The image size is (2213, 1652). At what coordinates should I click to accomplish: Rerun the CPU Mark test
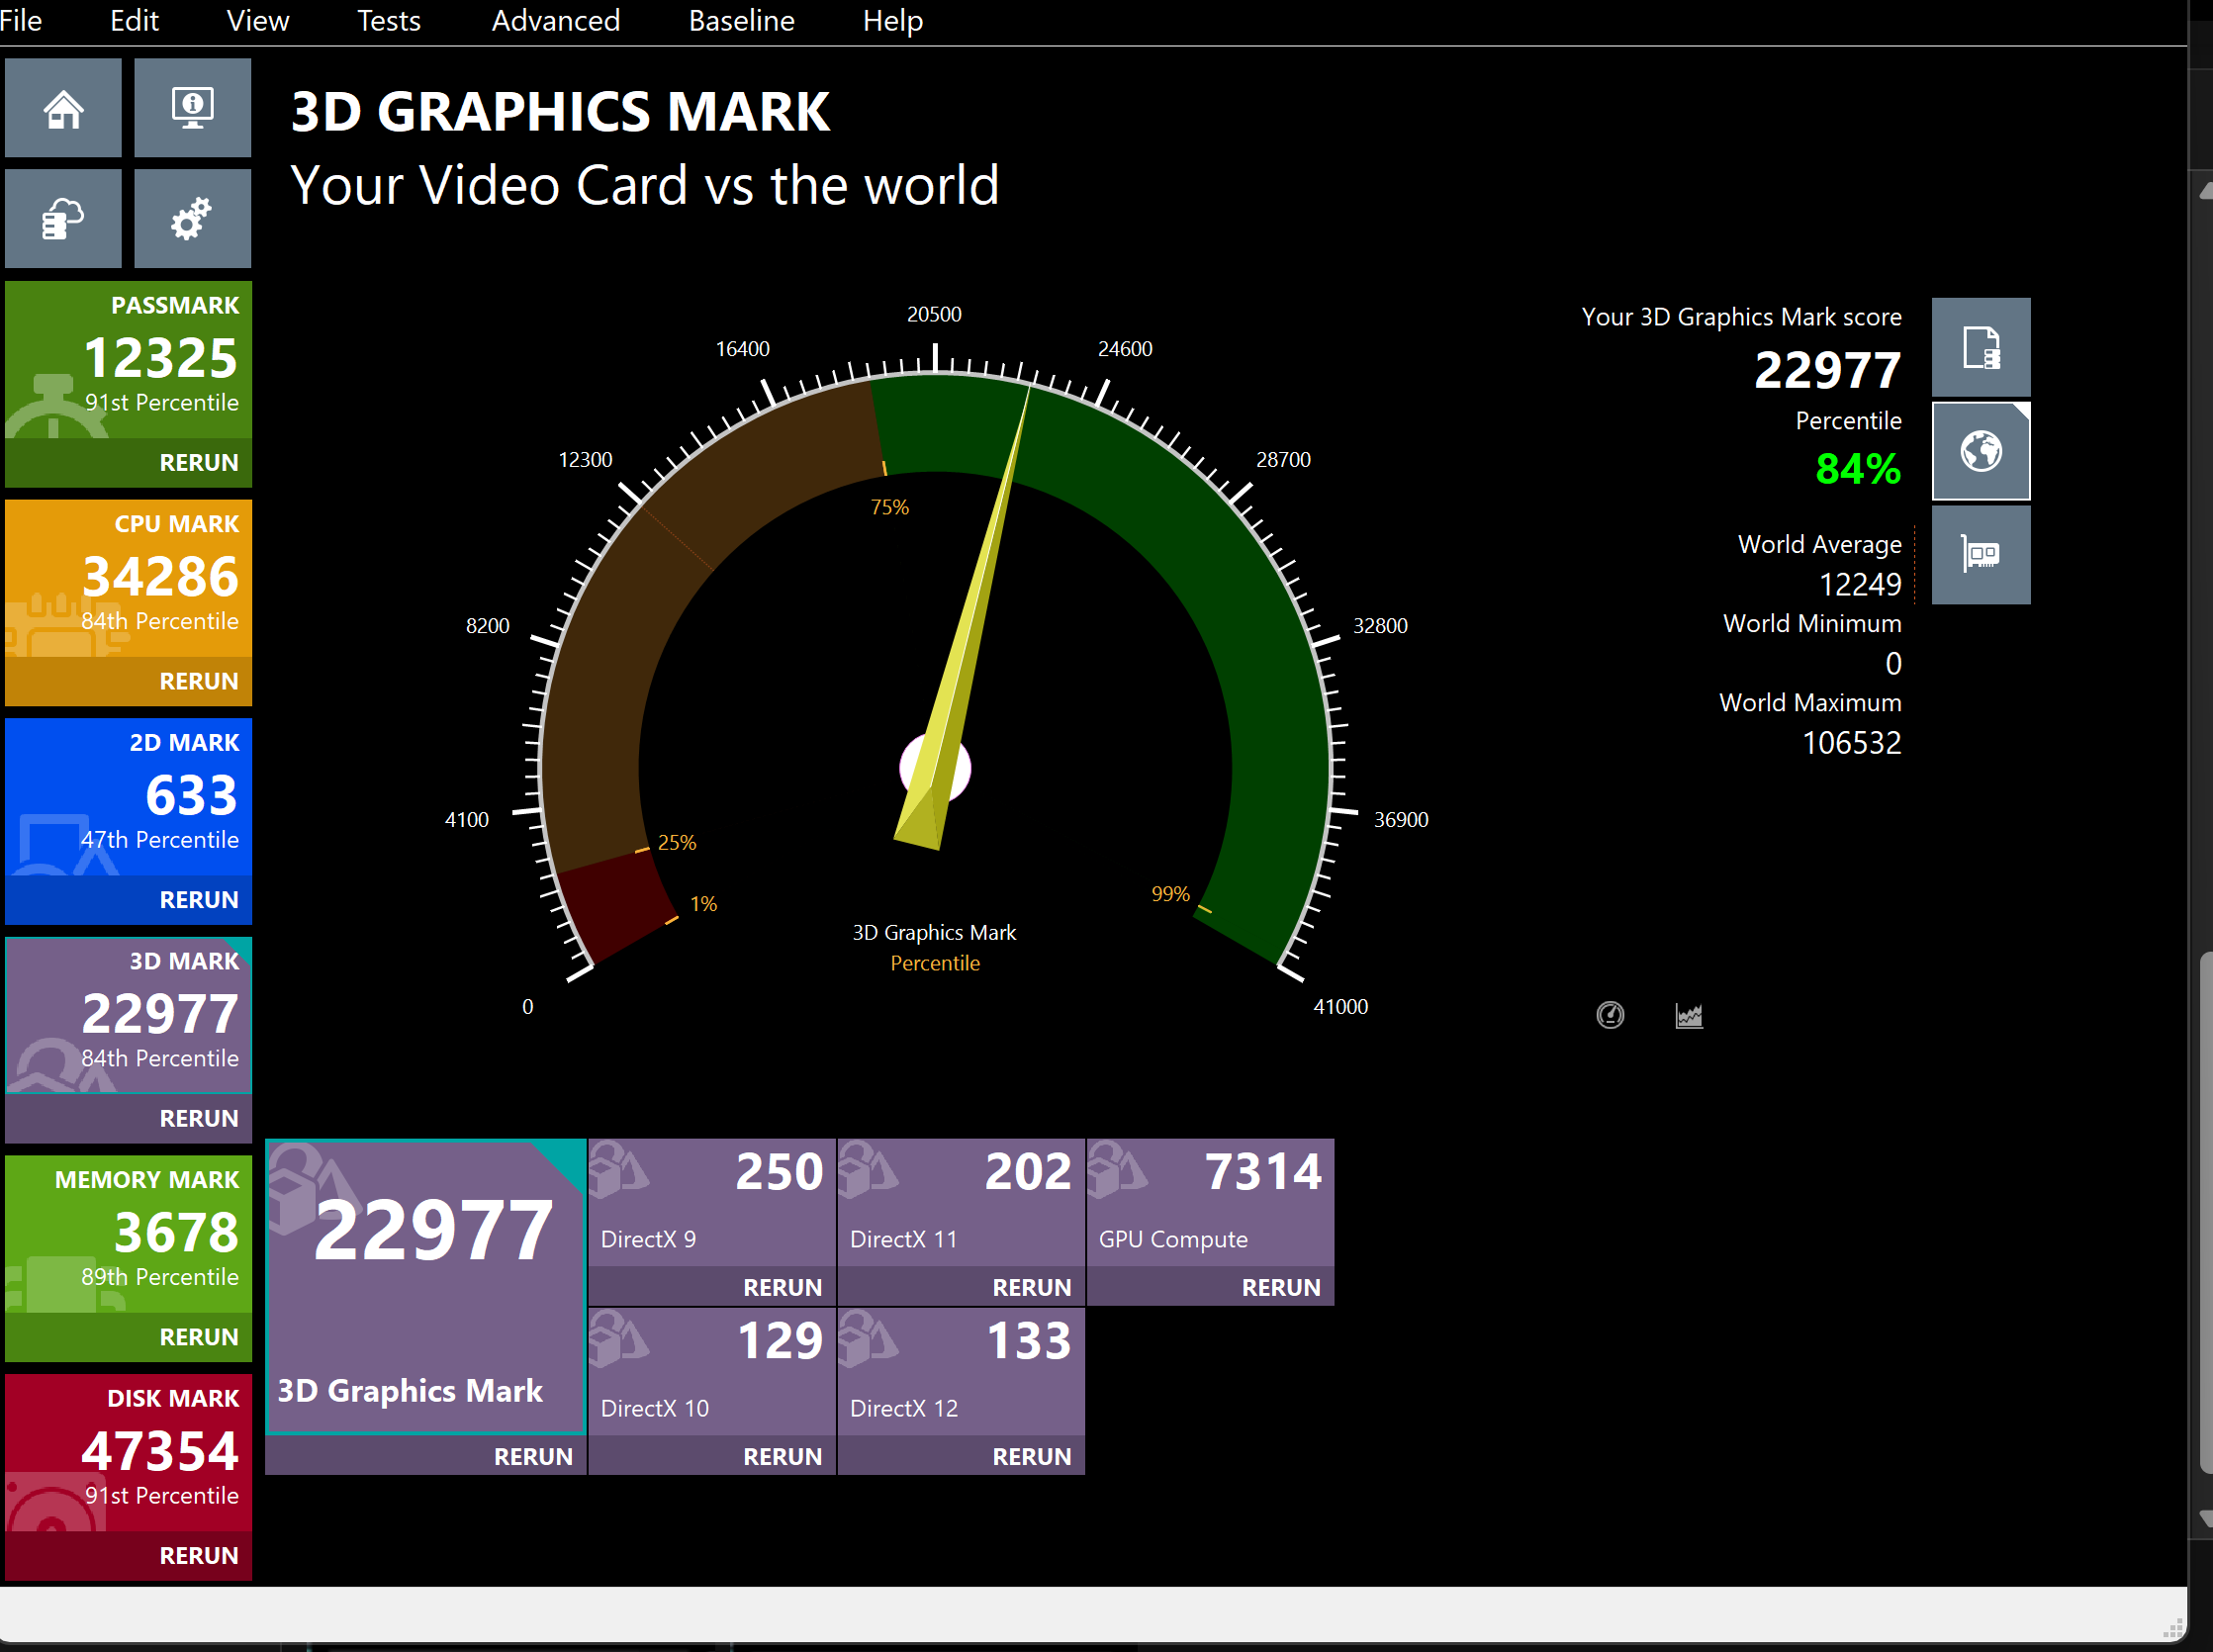pyautogui.click(x=198, y=681)
